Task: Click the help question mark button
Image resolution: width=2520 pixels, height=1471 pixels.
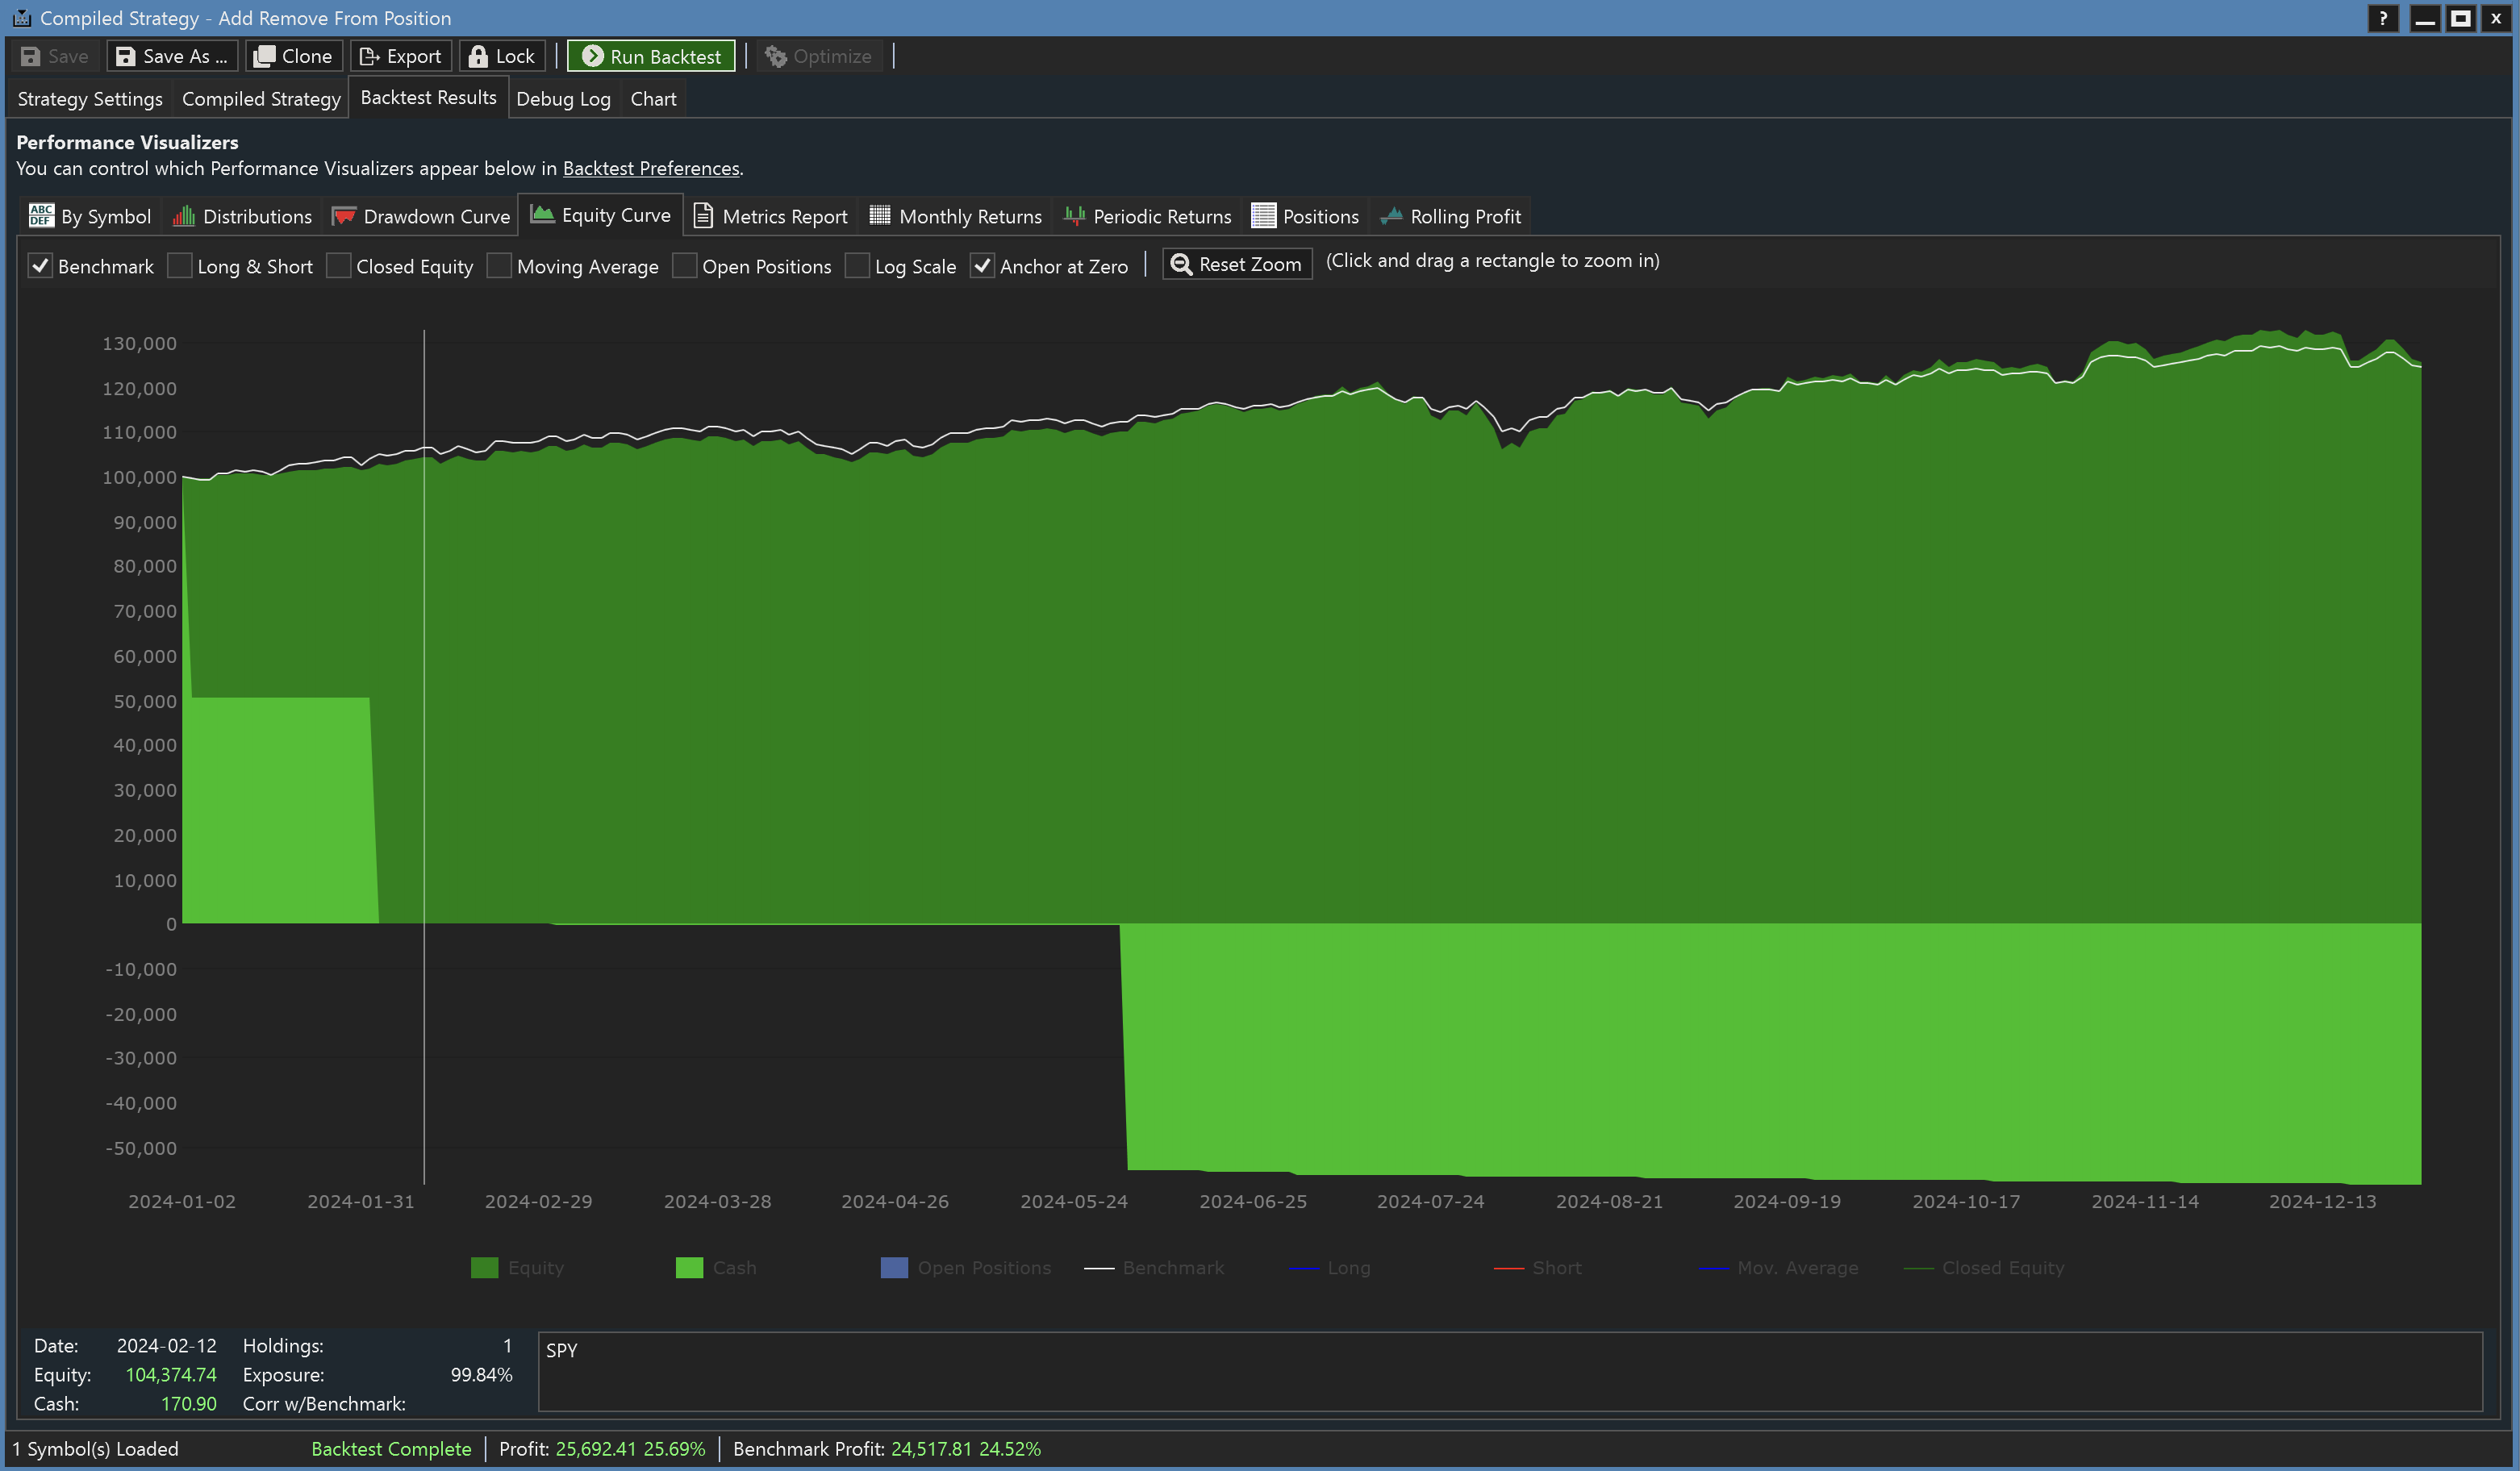Action: [2383, 18]
